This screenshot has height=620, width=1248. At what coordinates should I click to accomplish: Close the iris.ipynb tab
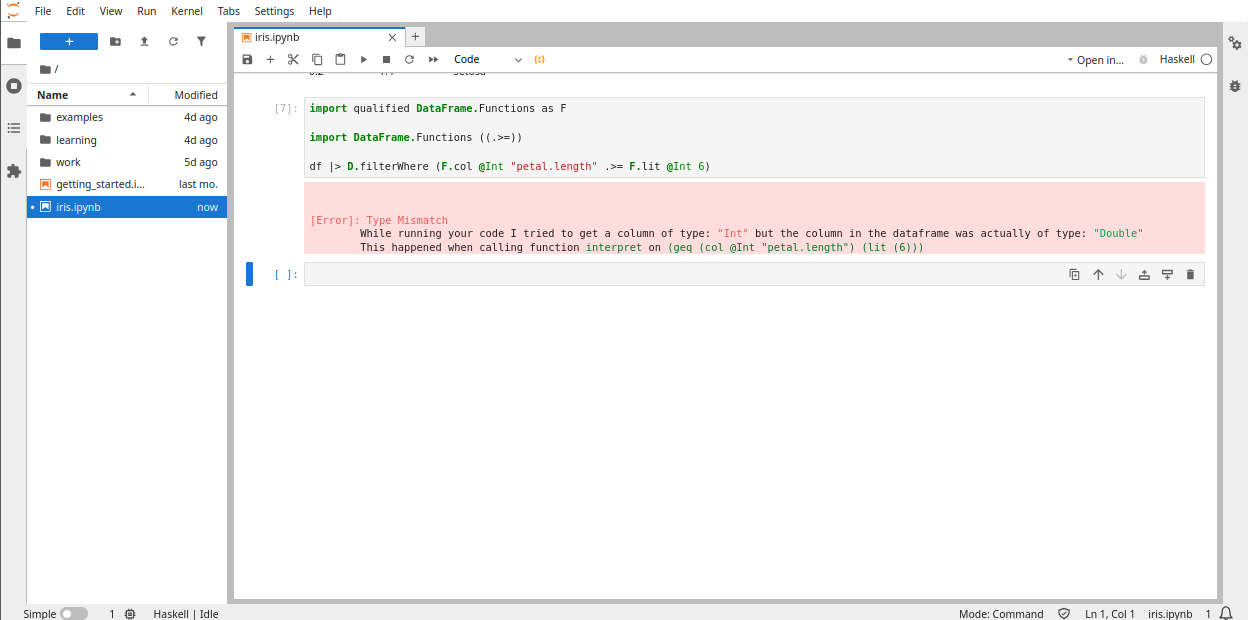tap(390, 37)
